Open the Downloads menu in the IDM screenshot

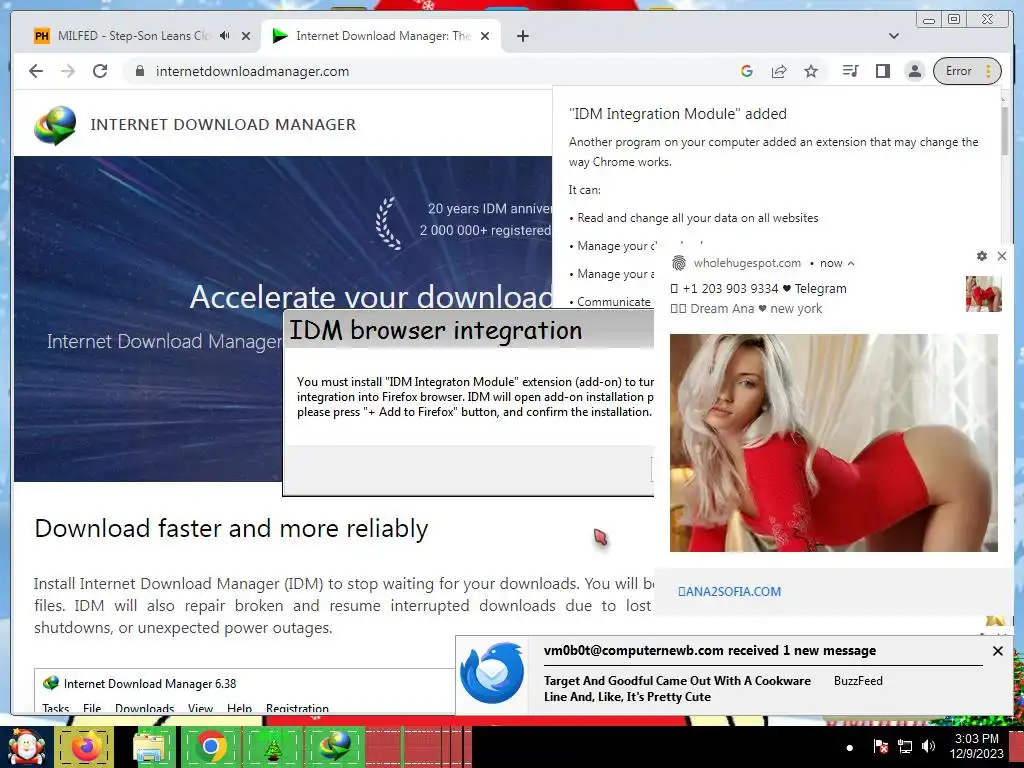click(144, 708)
